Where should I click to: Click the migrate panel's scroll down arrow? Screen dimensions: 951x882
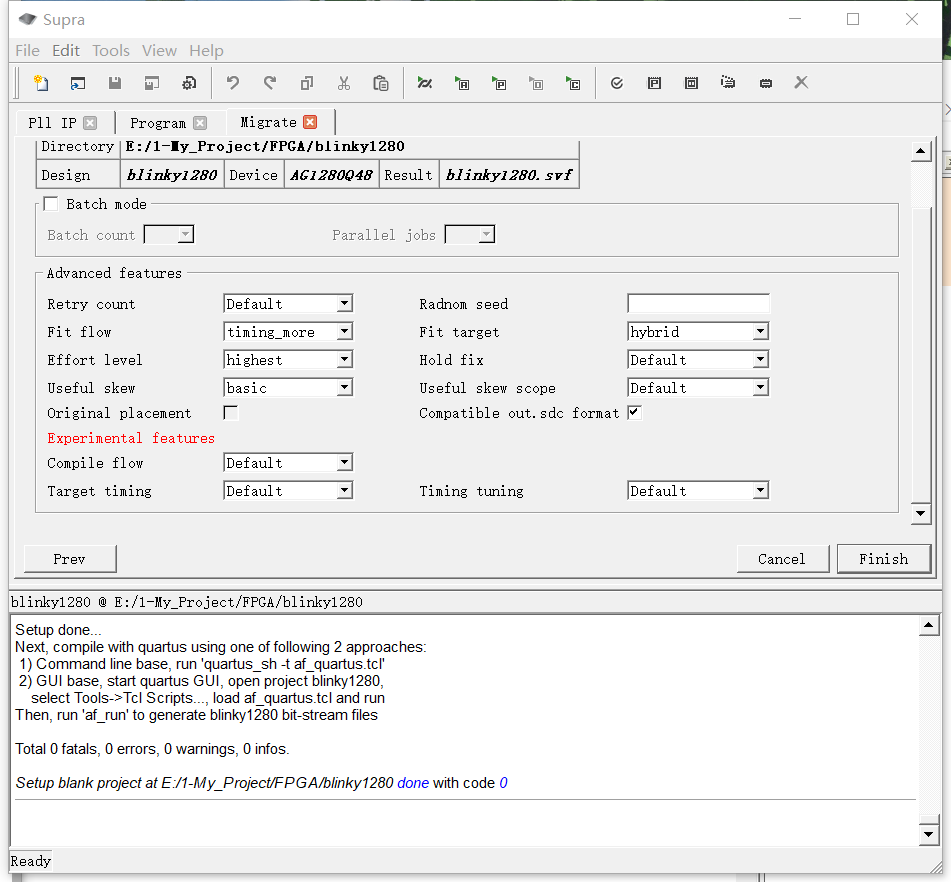pos(921,513)
